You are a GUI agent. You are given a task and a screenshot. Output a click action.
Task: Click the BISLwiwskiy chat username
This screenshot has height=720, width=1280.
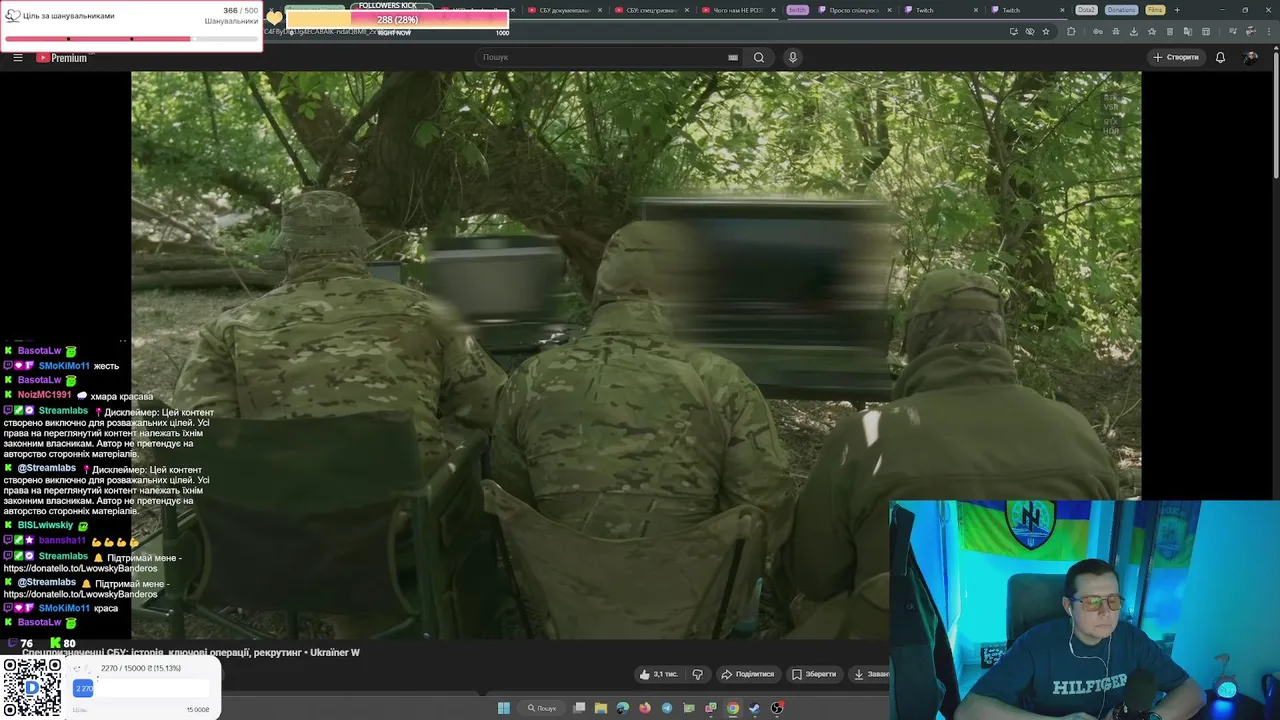pyautogui.click(x=45, y=525)
